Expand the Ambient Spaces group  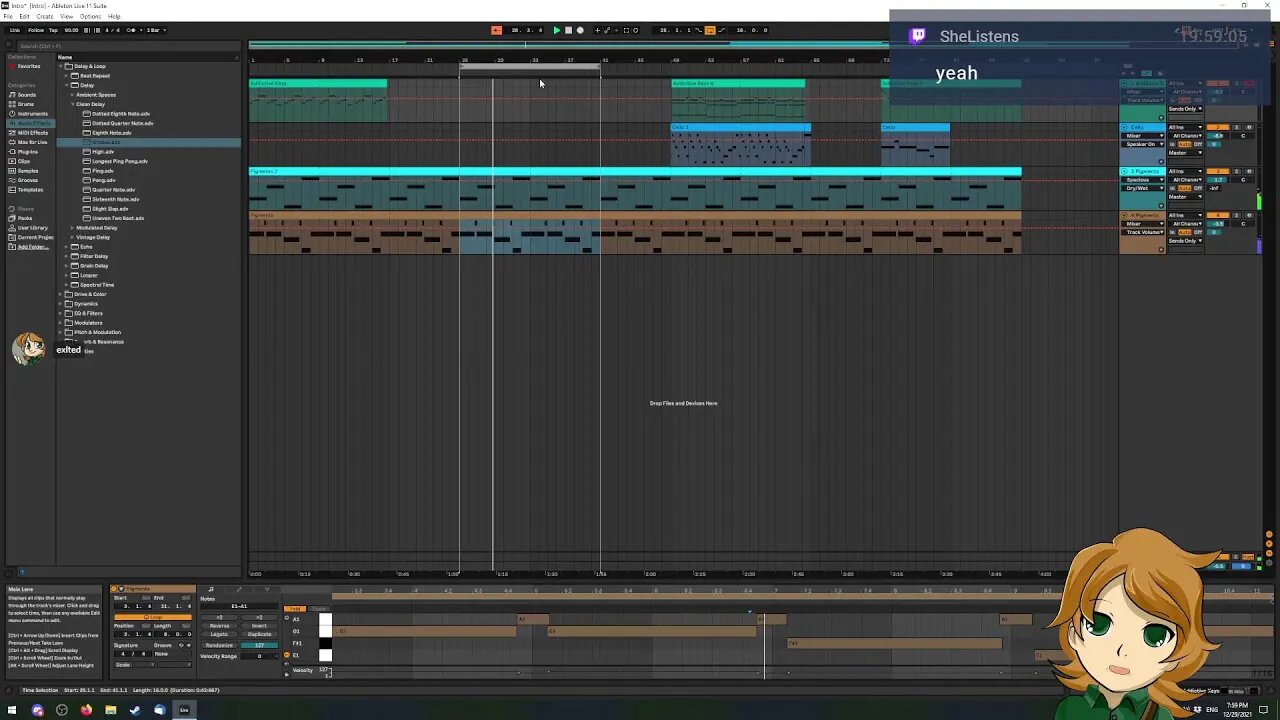point(73,95)
